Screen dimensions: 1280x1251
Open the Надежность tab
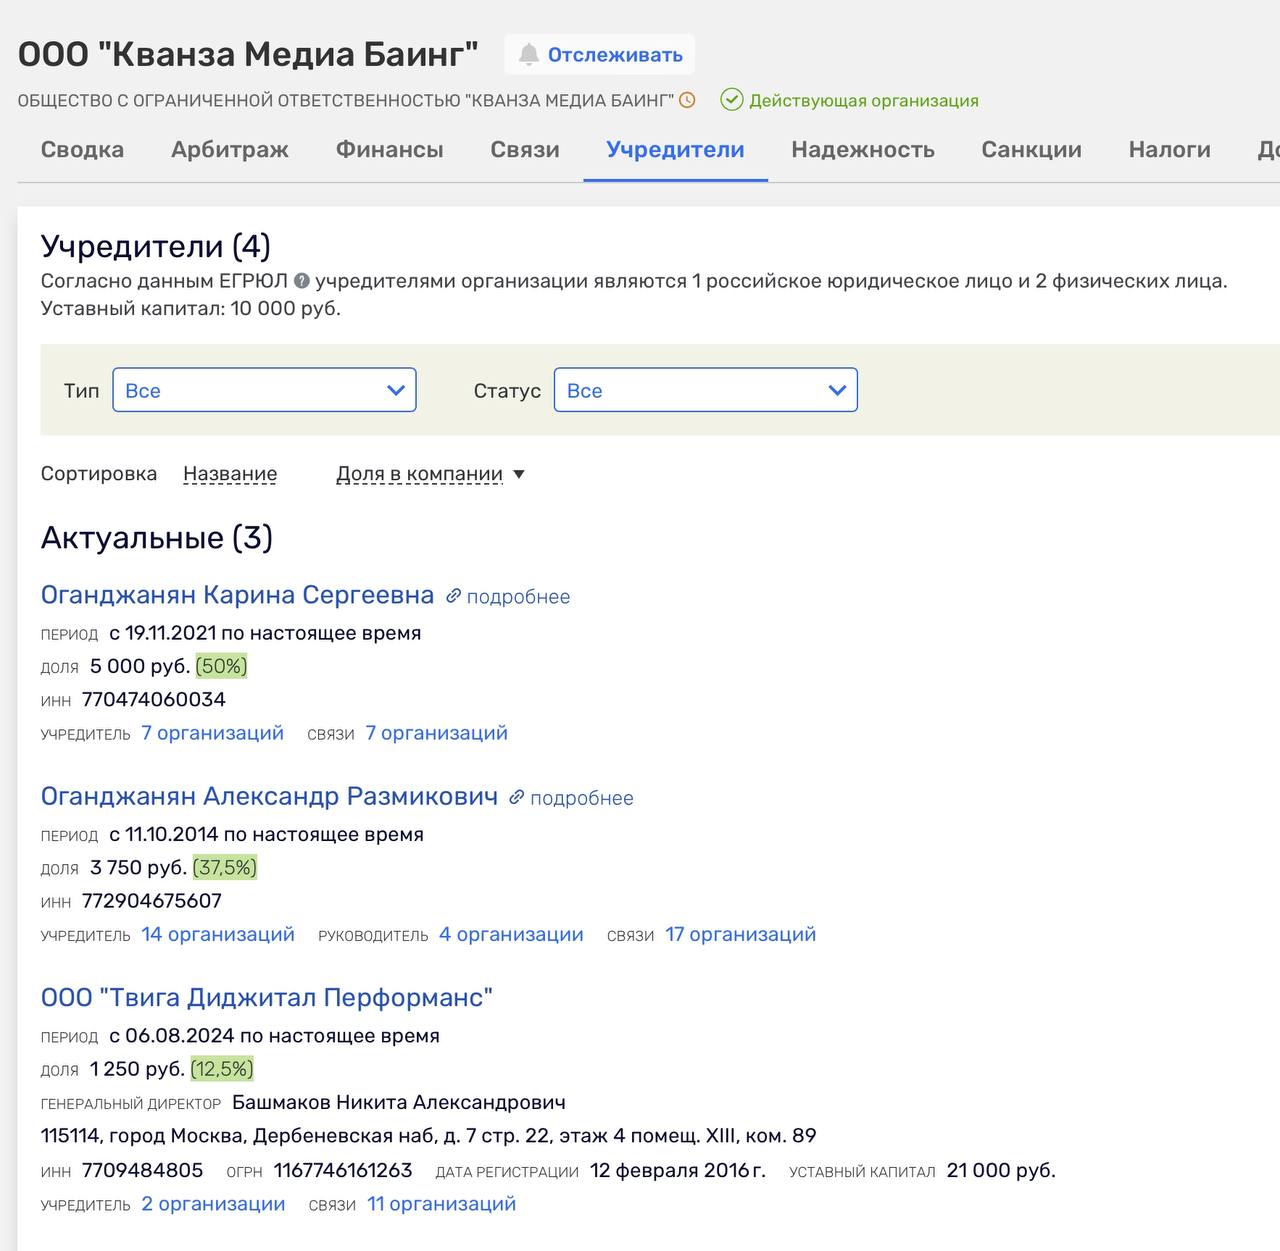pyautogui.click(x=862, y=150)
